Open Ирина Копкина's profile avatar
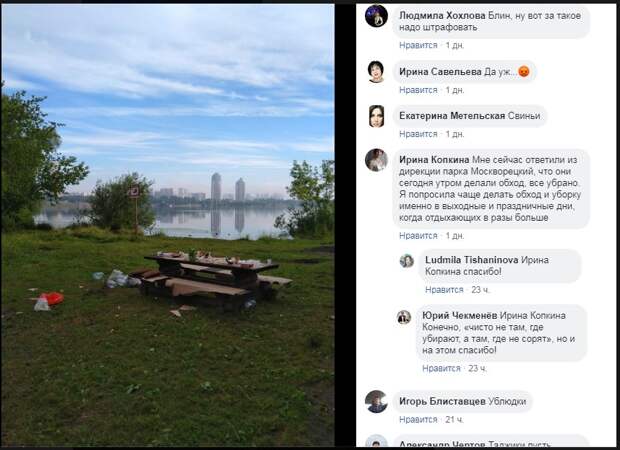 tap(376, 160)
